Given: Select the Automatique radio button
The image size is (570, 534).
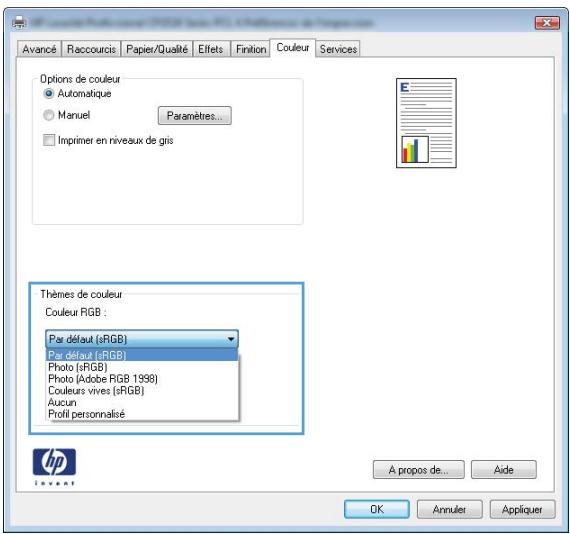Looking at the screenshot, I should [x=49, y=94].
